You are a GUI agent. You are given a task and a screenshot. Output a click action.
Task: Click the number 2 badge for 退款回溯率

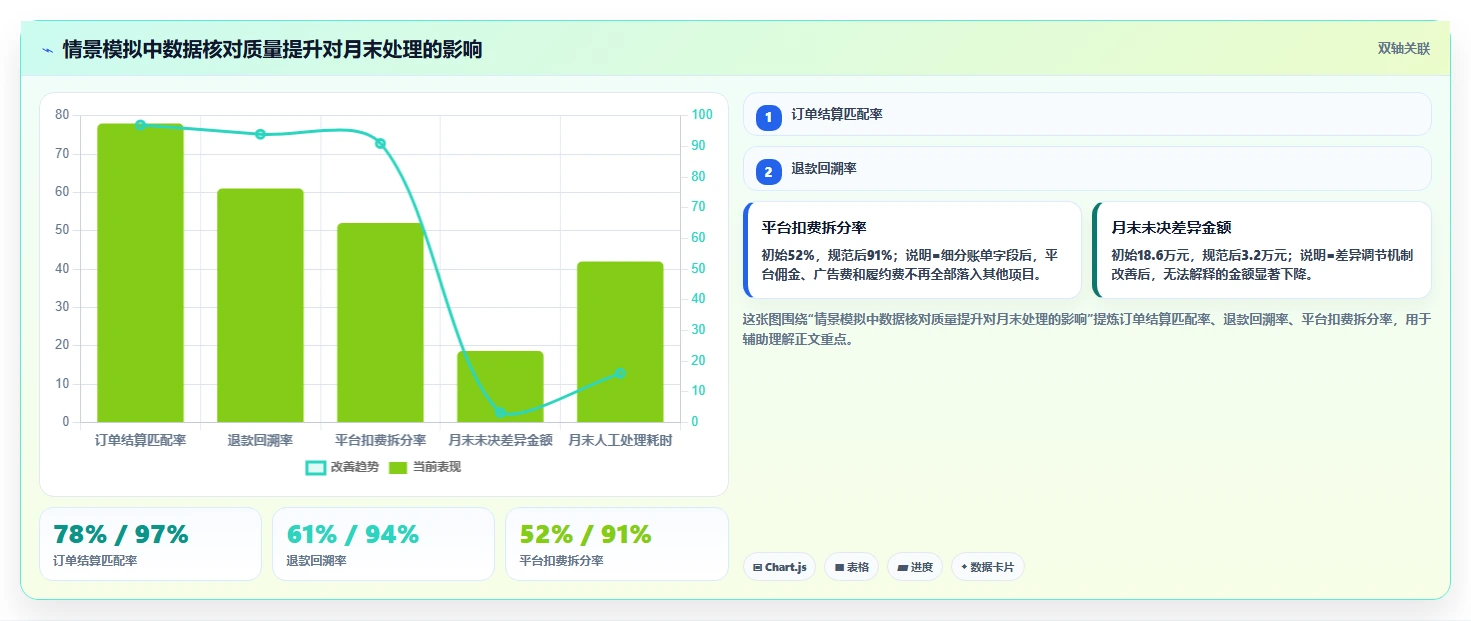point(769,172)
